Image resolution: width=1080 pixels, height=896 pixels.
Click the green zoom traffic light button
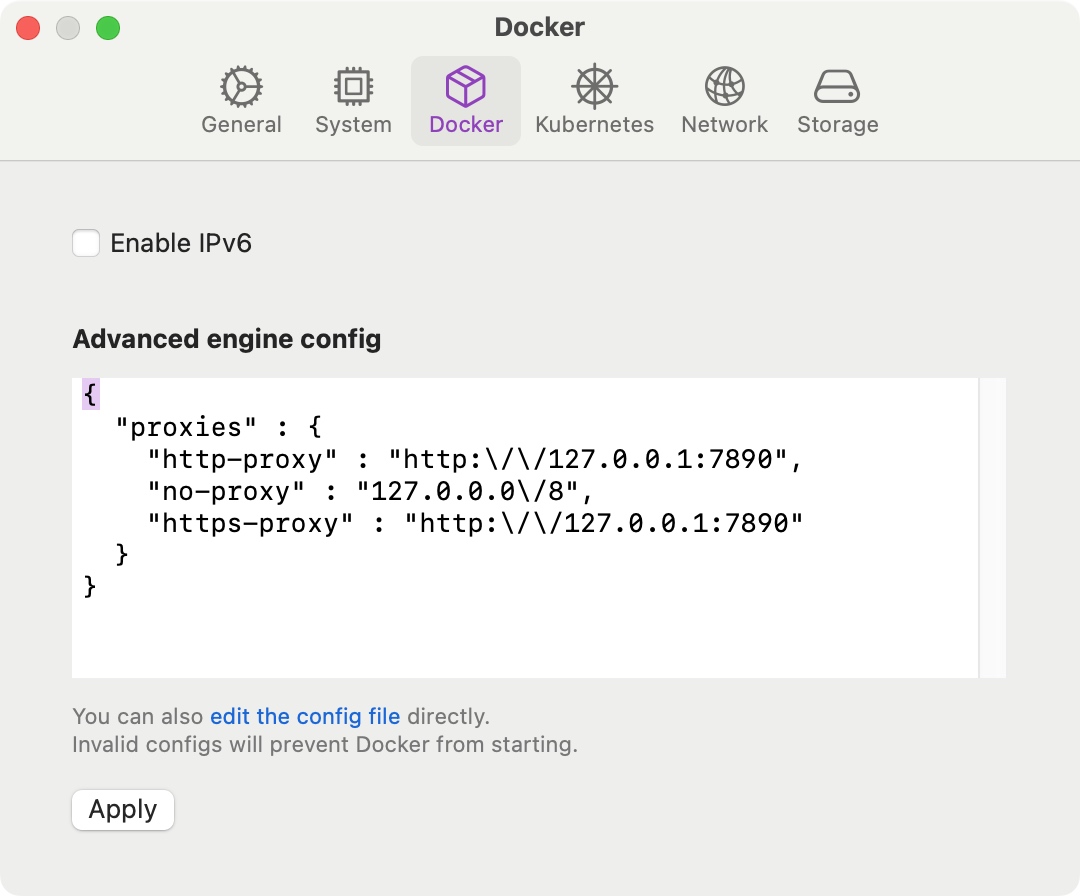tap(108, 27)
